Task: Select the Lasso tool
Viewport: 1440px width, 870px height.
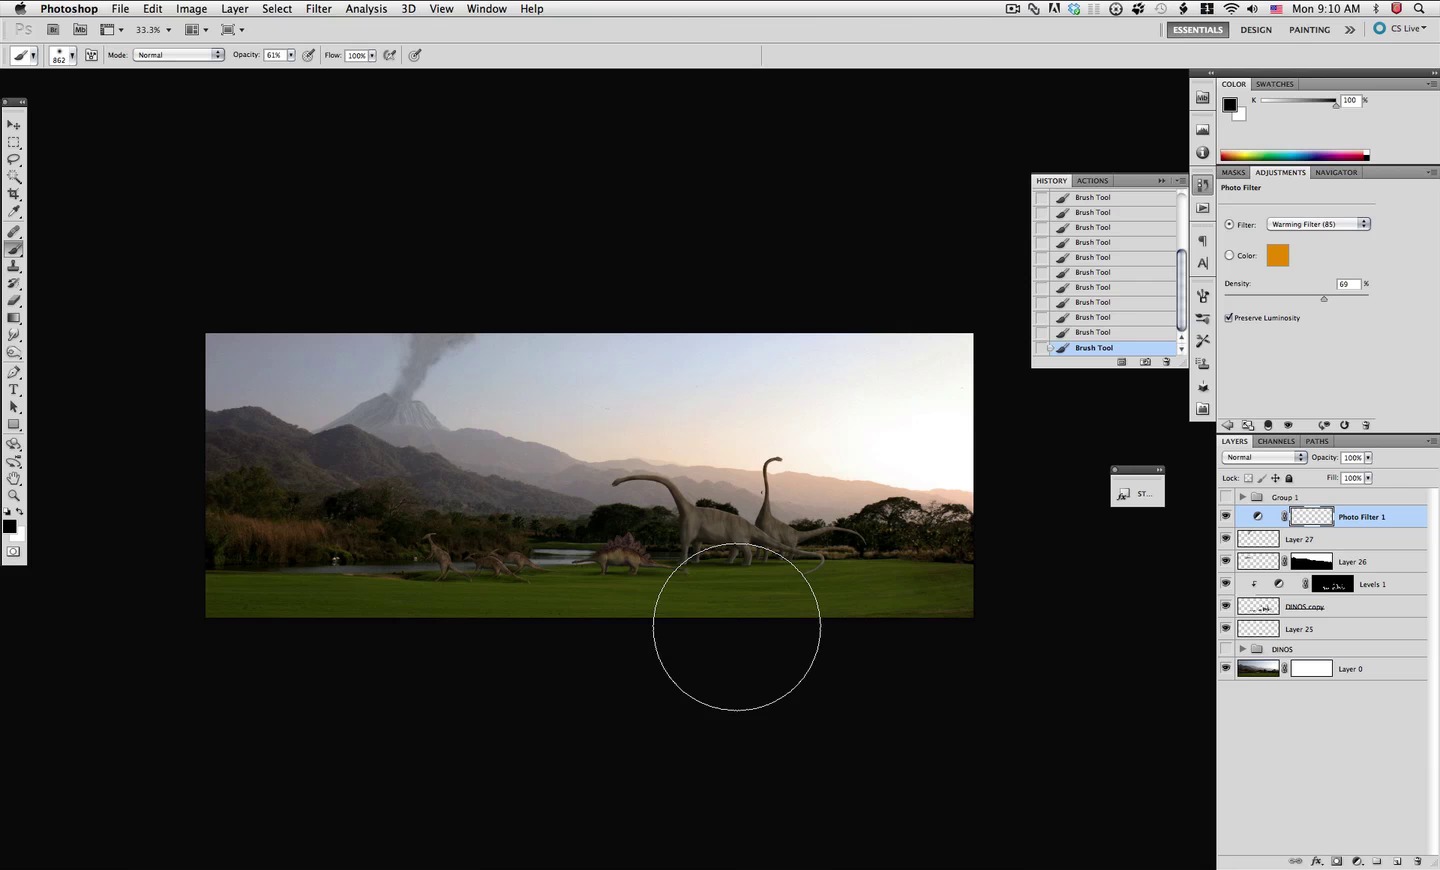Action: pyautogui.click(x=14, y=159)
